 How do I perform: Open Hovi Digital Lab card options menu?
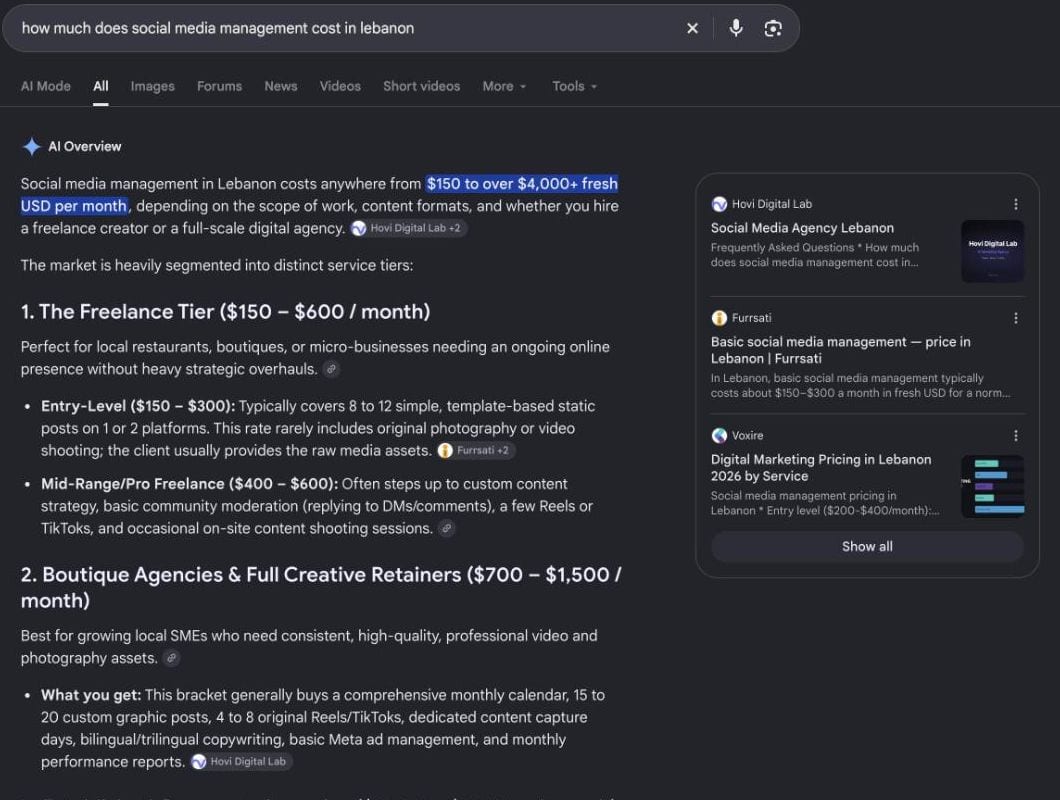[1015, 204]
